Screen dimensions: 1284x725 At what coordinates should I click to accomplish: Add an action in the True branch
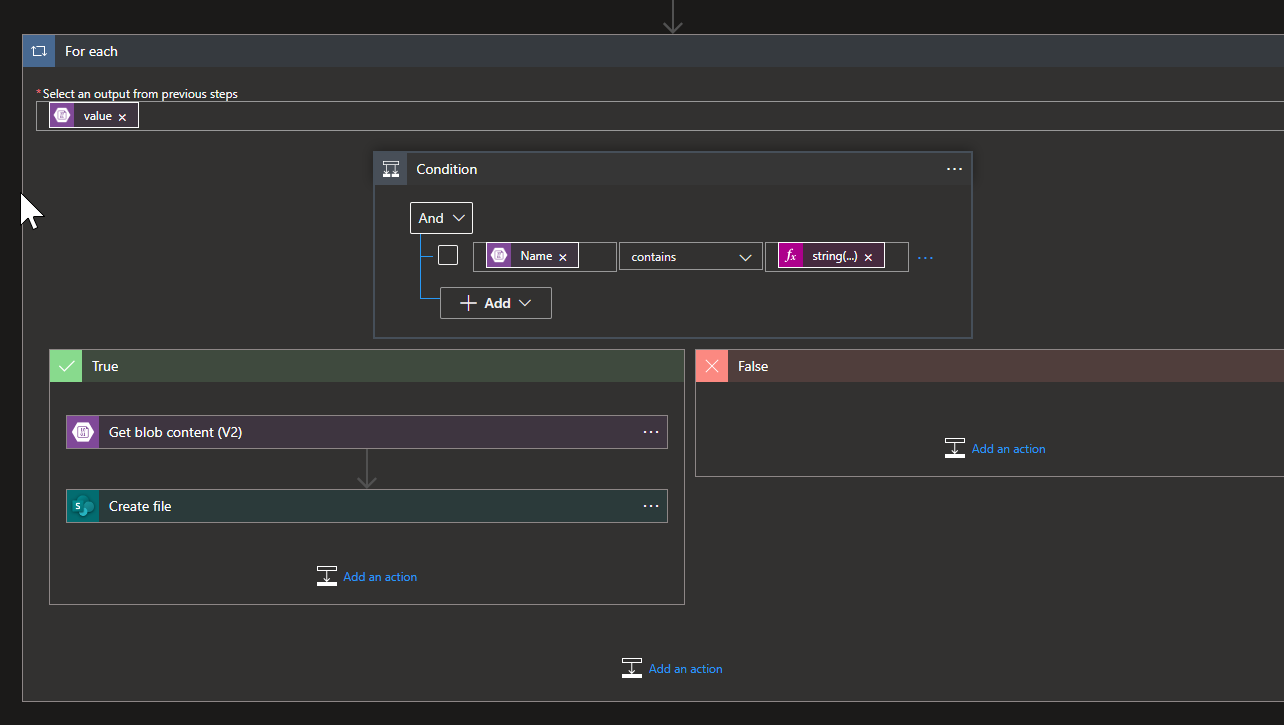click(380, 577)
